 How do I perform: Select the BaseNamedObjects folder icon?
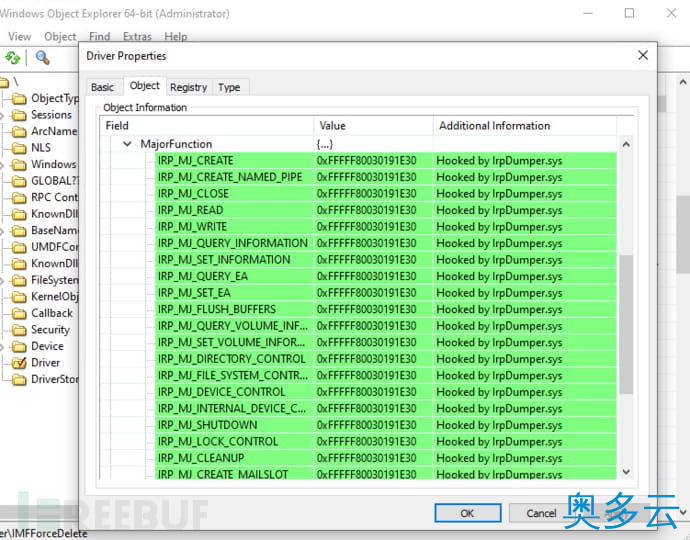point(19,231)
